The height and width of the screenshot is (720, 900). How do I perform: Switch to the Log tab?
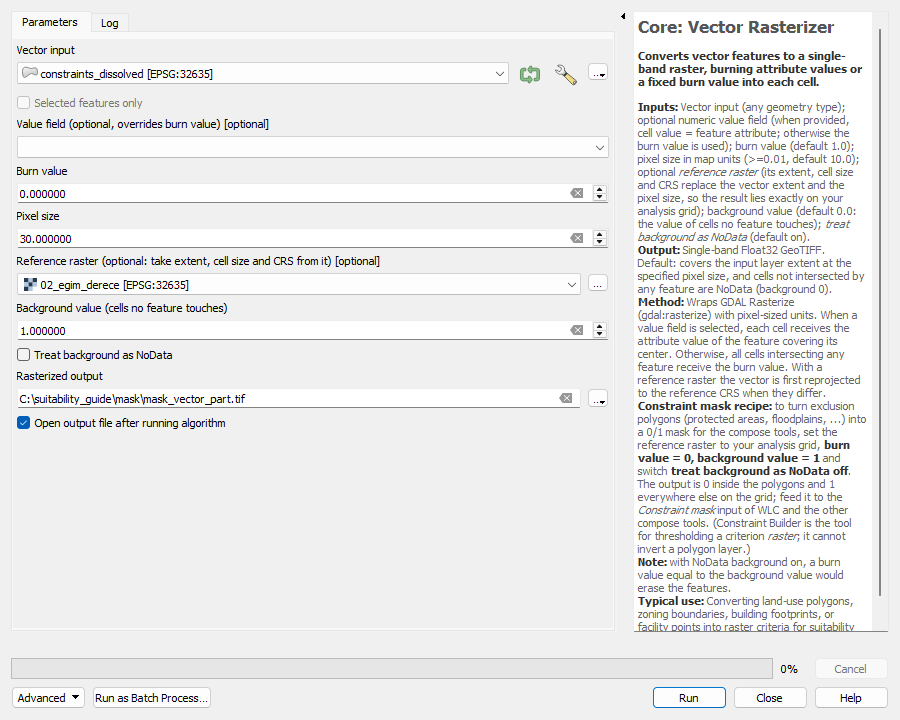110,23
